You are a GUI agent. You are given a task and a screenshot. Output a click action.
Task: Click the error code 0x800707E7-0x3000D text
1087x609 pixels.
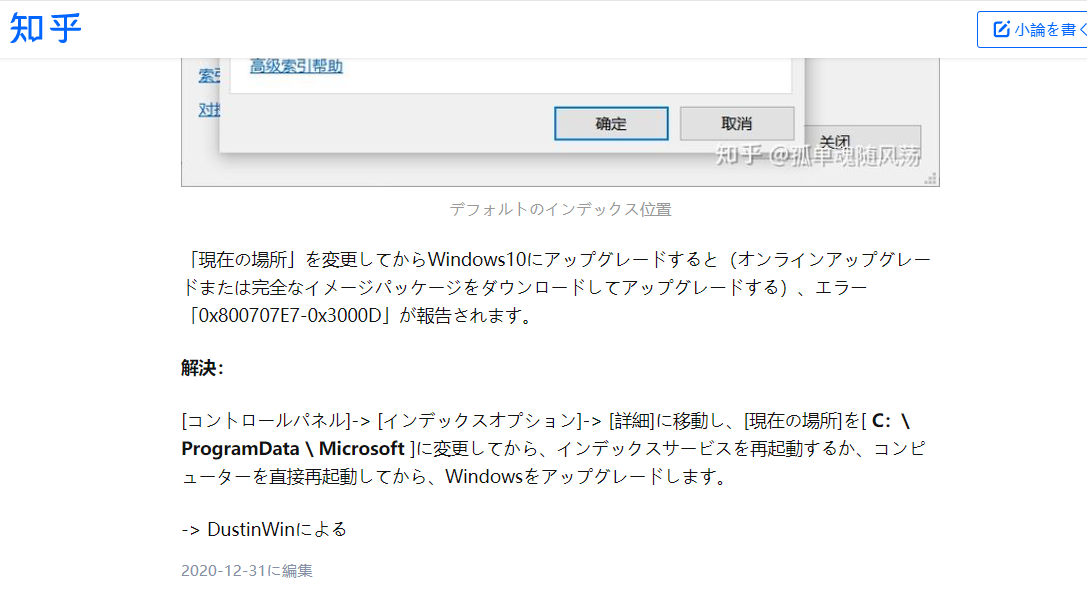[290, 316]
